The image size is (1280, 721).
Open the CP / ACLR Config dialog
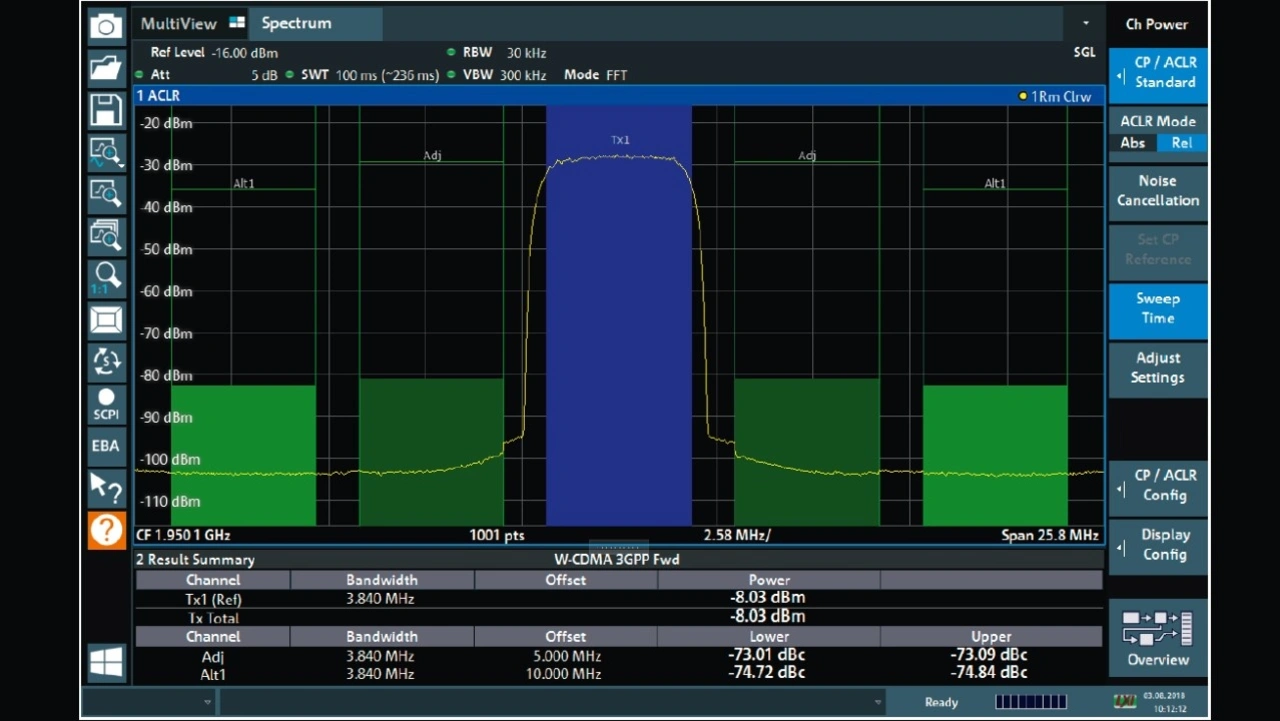(x=1158, y=486)
